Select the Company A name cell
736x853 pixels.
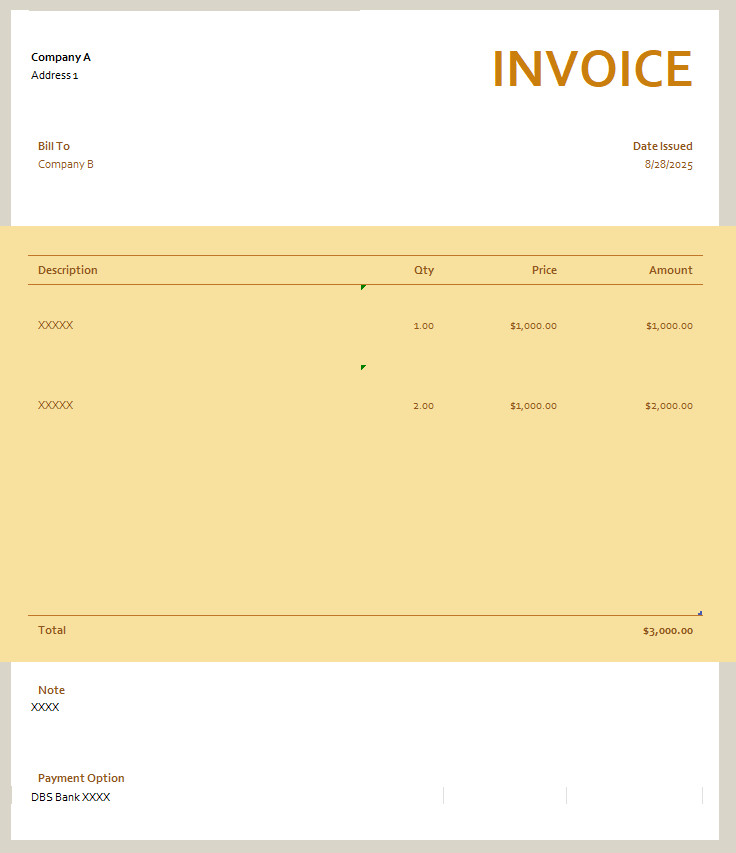point(61,57)
